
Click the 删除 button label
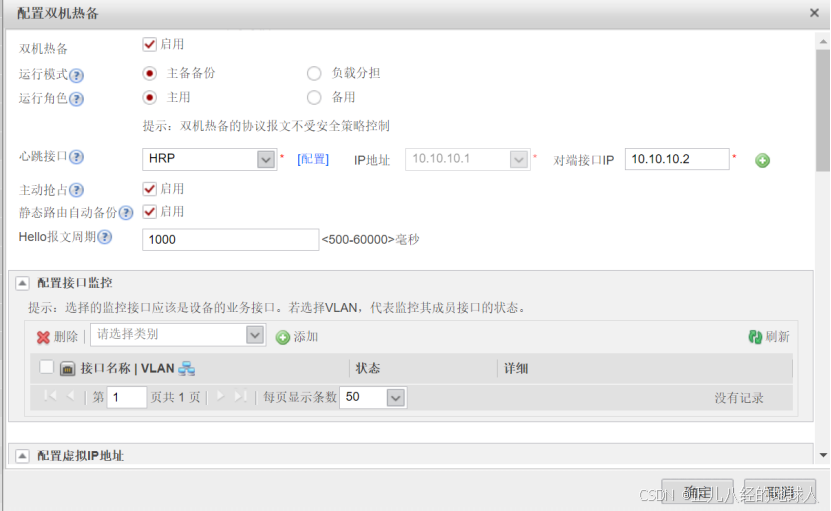66,337
